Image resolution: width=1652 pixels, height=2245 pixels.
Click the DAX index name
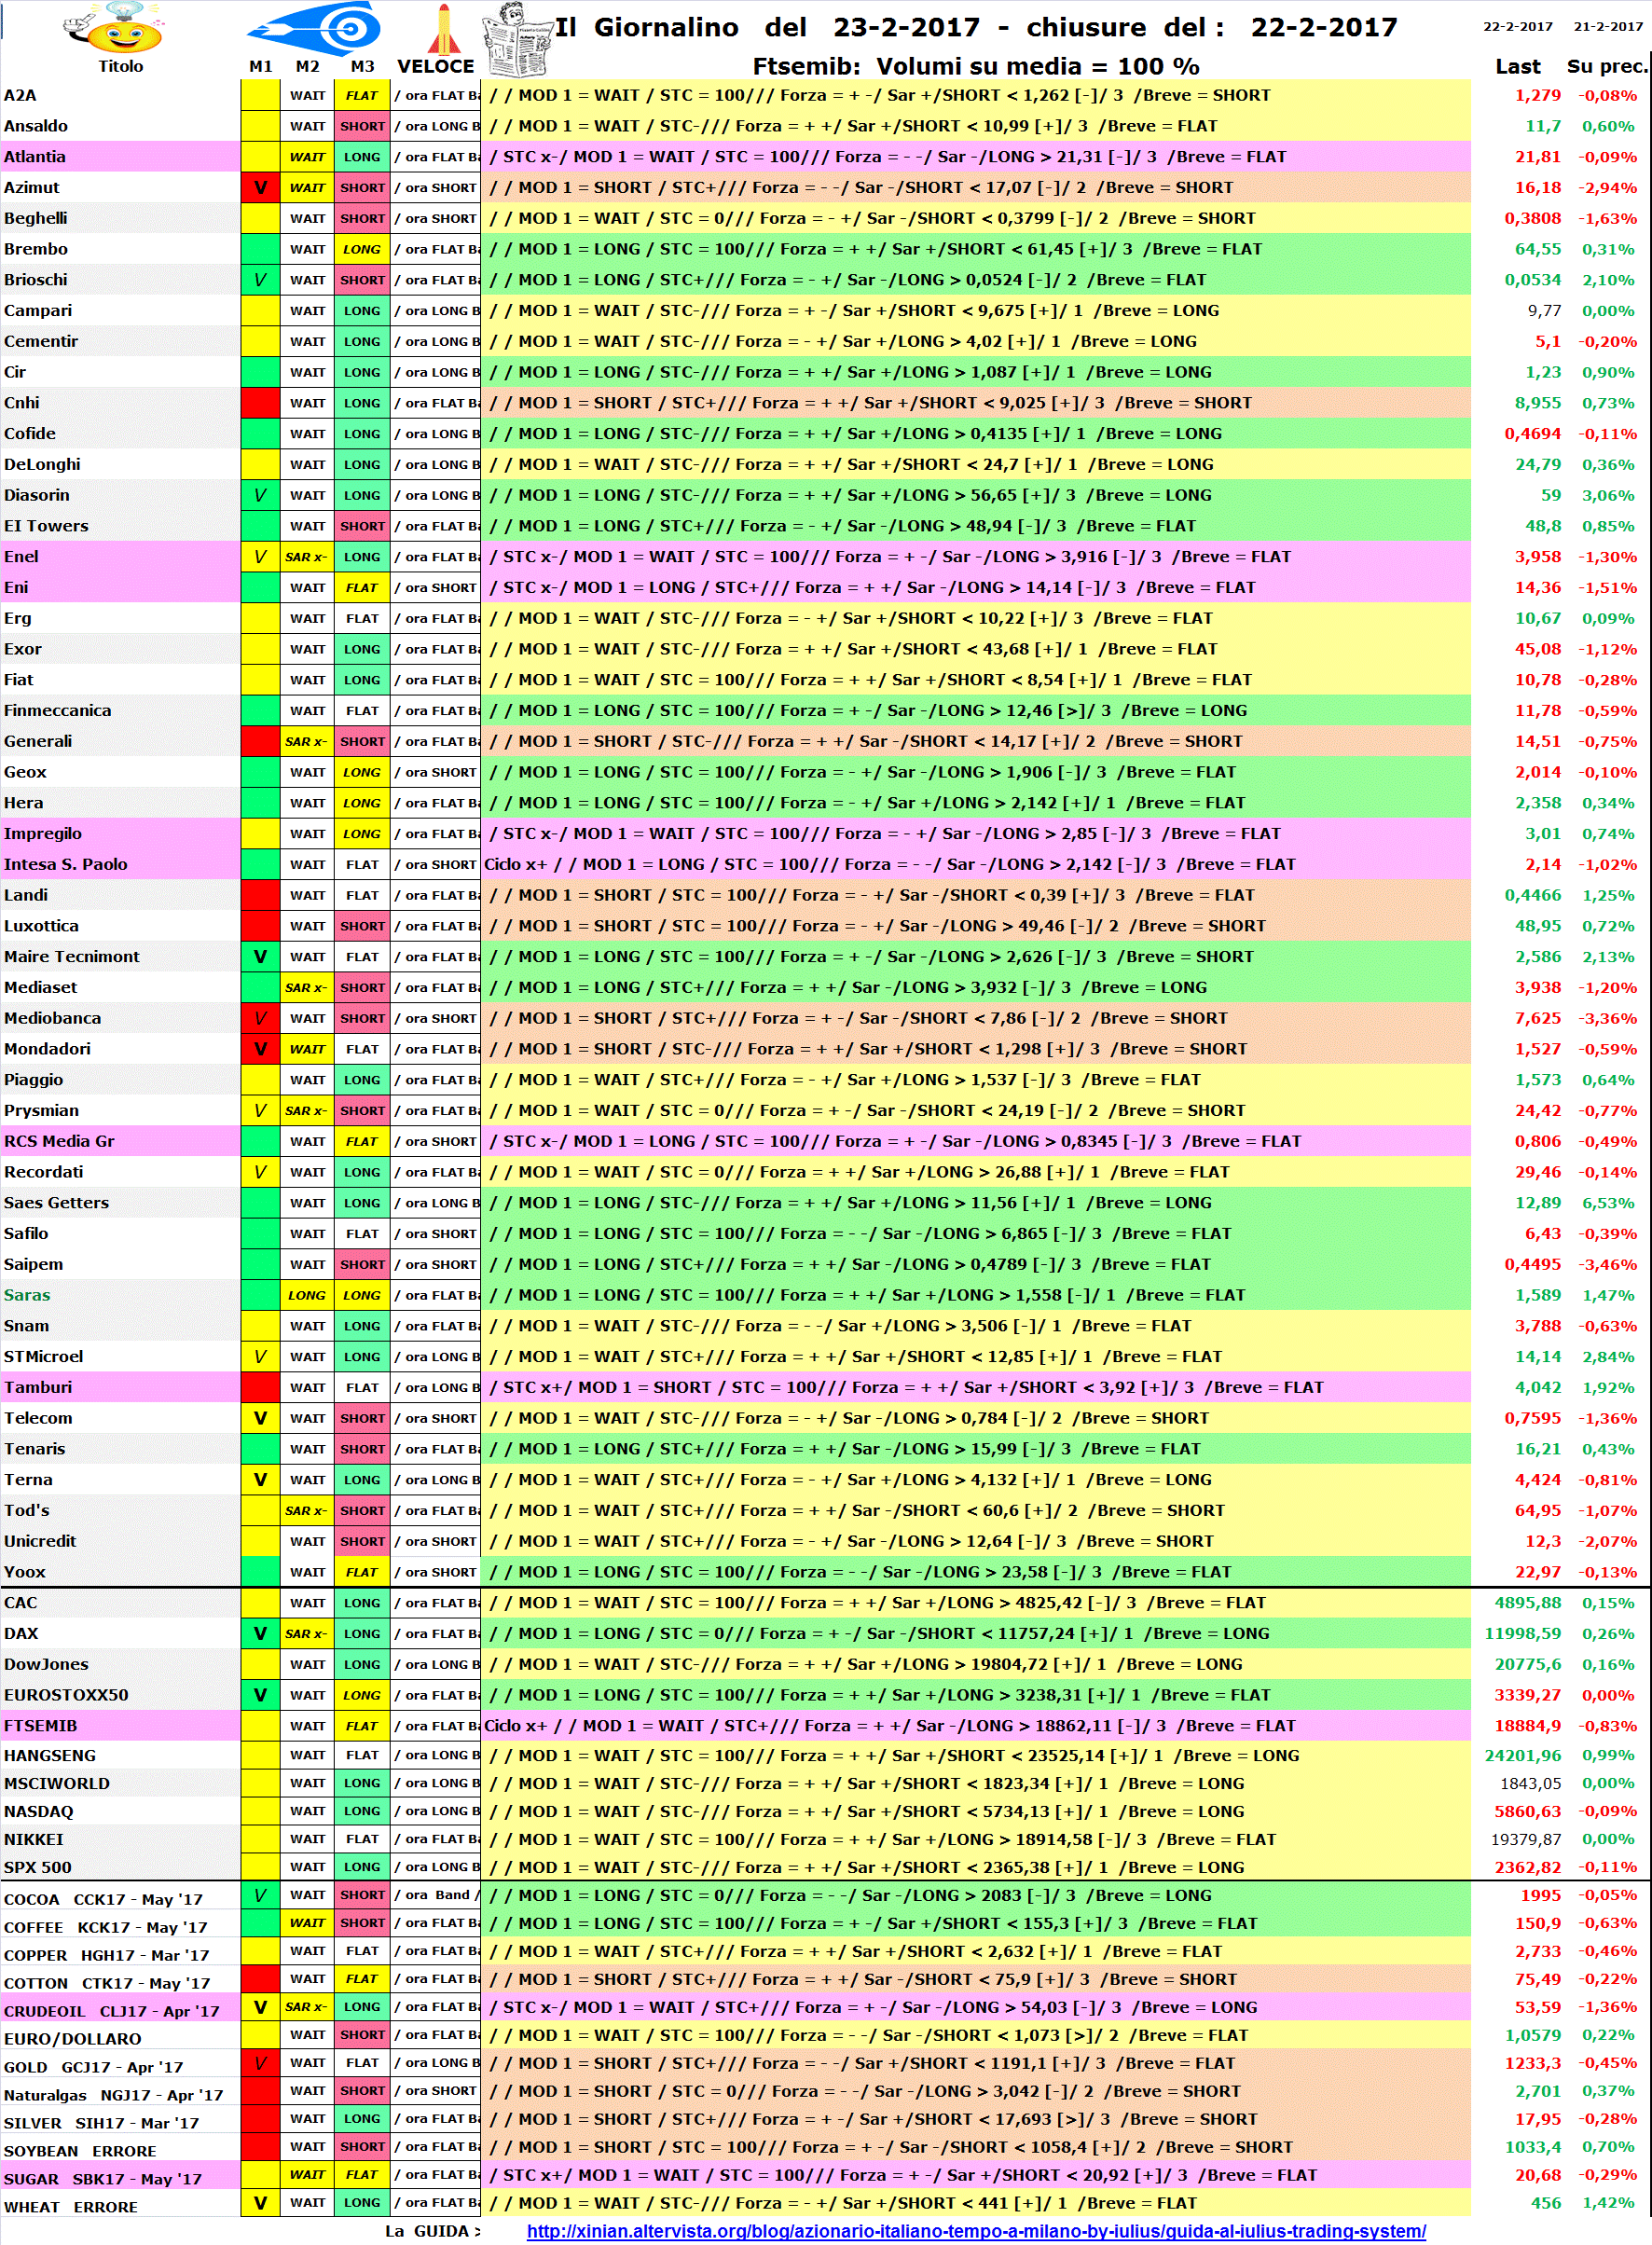click(x=21, y=1634)
